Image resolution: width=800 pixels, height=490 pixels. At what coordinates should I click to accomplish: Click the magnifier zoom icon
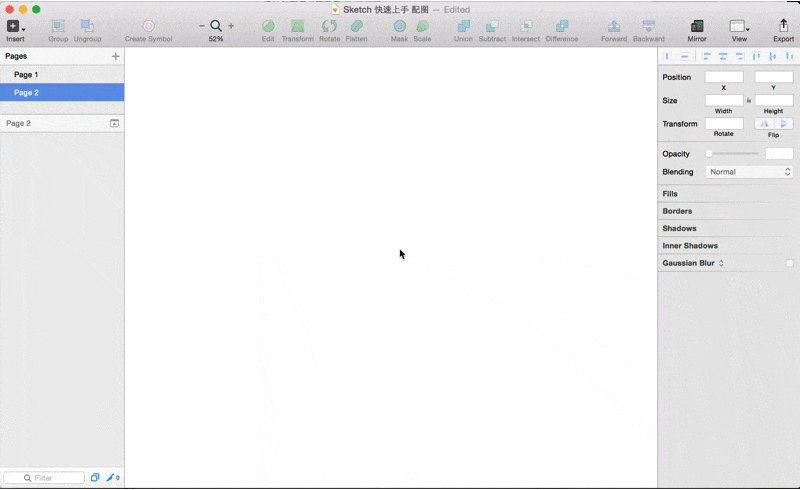click(x=216, y=26)
